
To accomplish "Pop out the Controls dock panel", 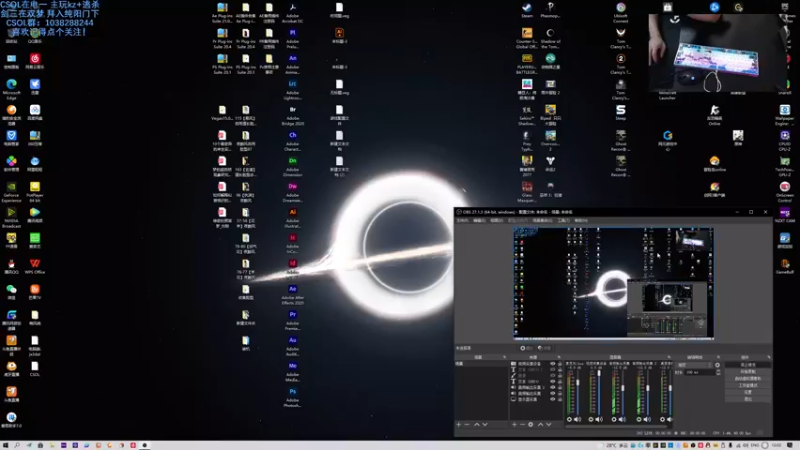I will click(769, 357).
